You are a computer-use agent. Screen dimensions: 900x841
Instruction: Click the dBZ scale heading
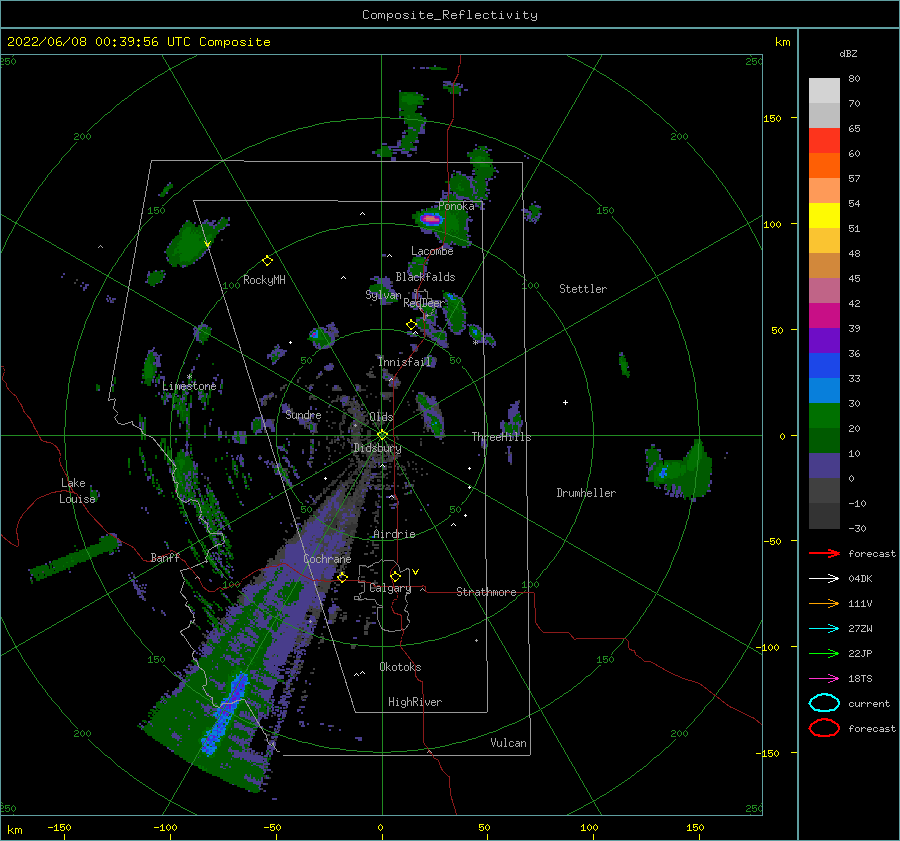pyautogui.click(x=848, y=54)
